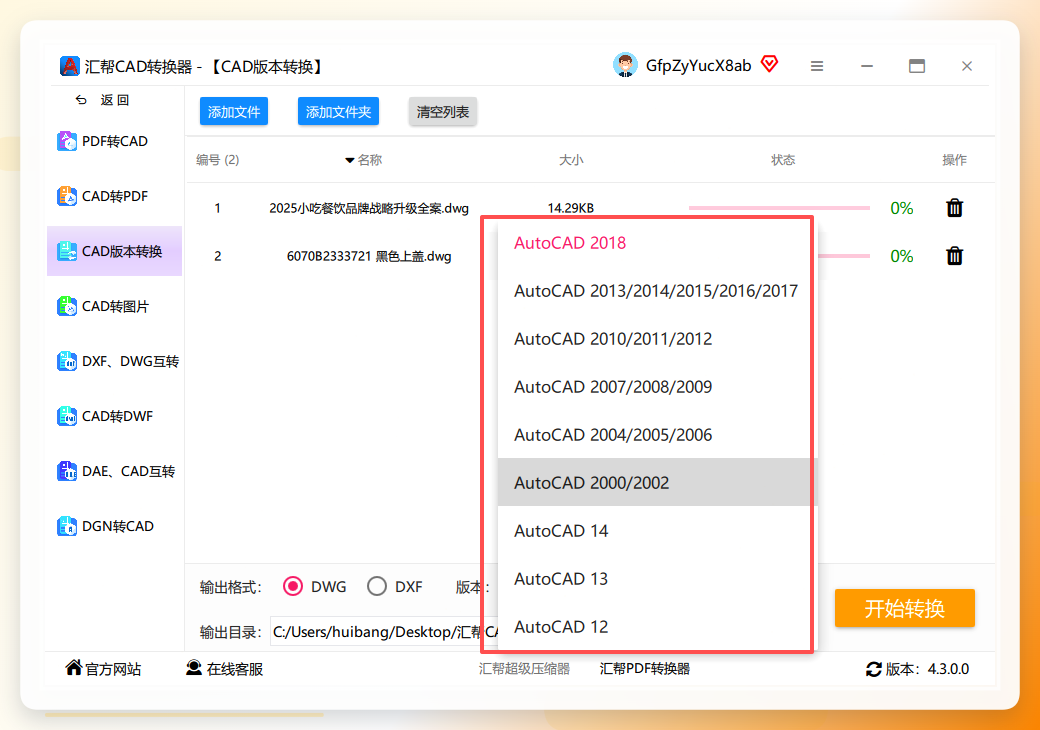Delete the 2025小吃餐饮品牌战略升级全案.dwg file with trash icon
The width and height of the screenshot is (1040, 730).
coord(954,208)
